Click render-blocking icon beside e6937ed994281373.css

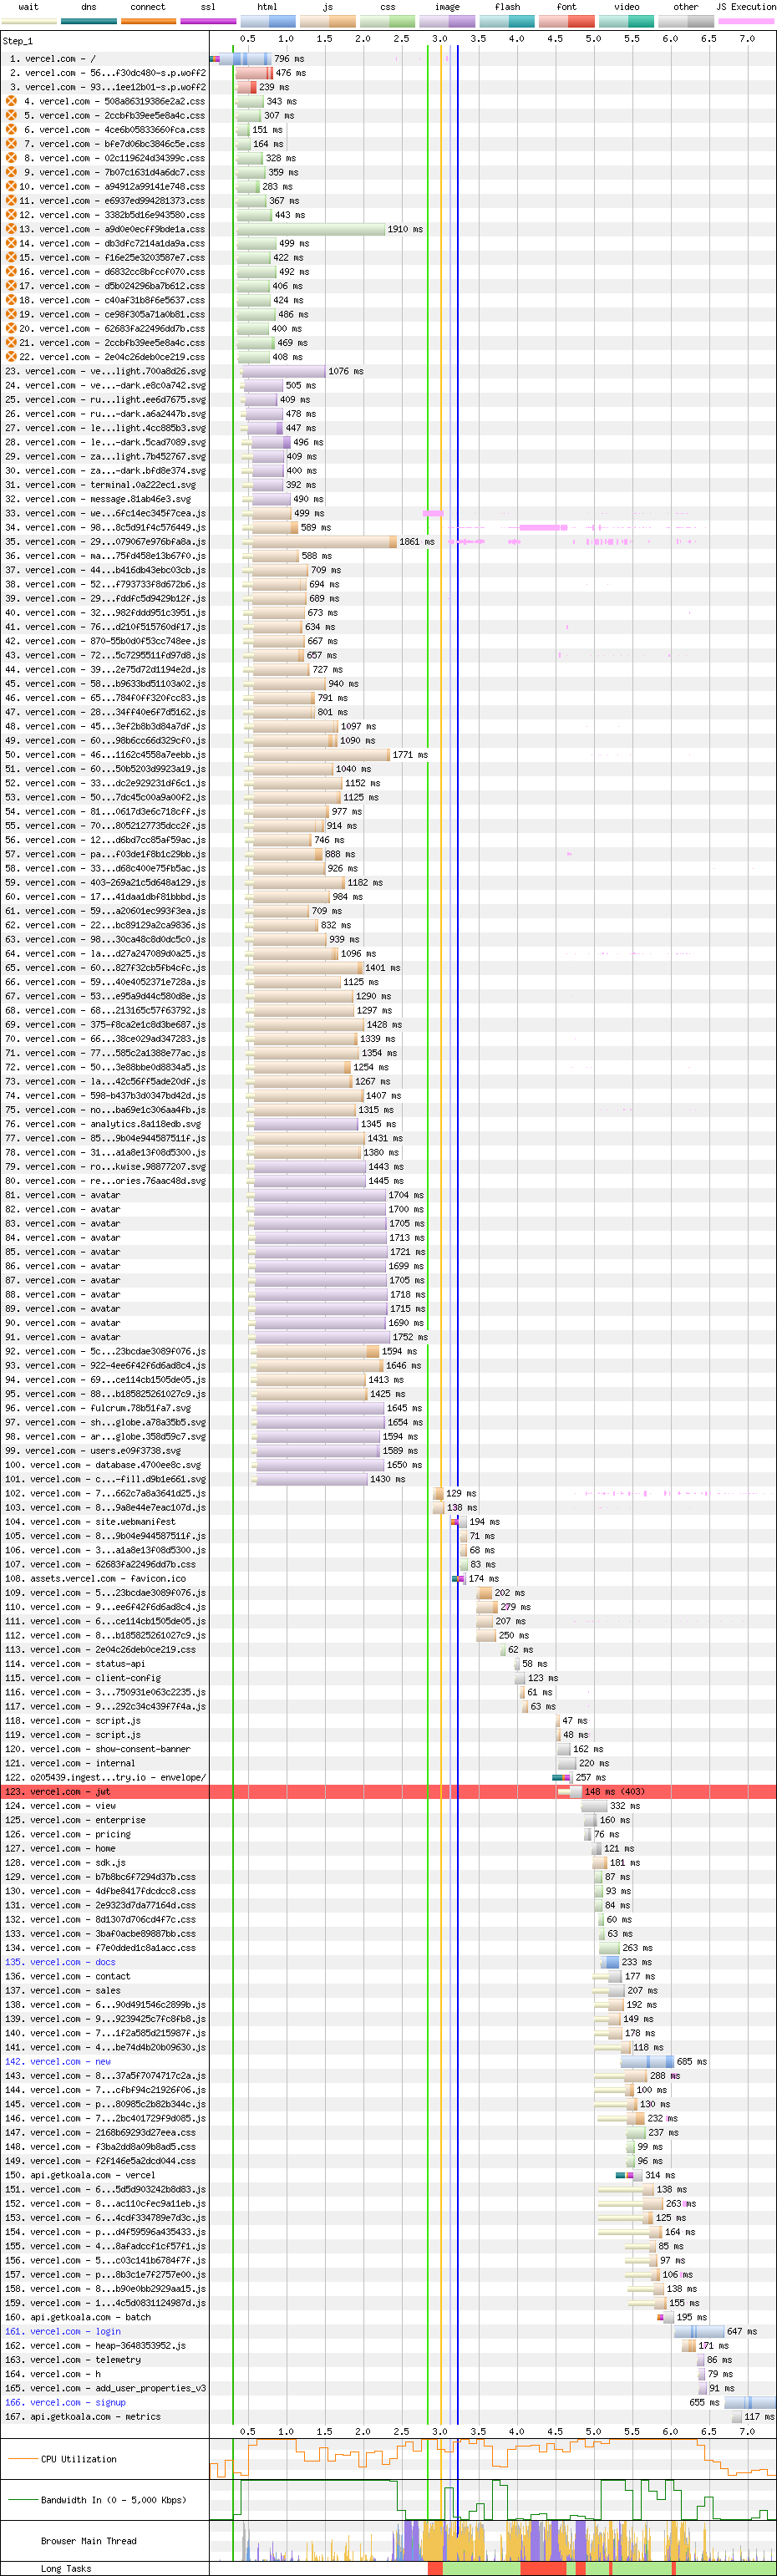(11, 200)
